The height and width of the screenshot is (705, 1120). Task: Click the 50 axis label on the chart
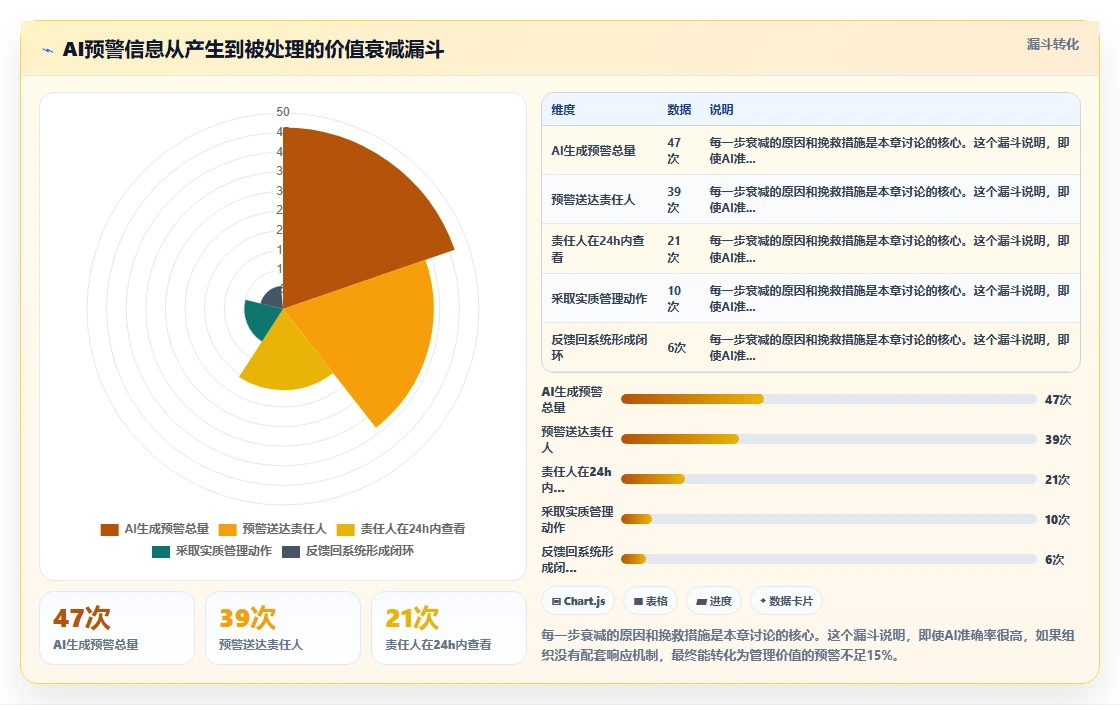coord(283,112)
